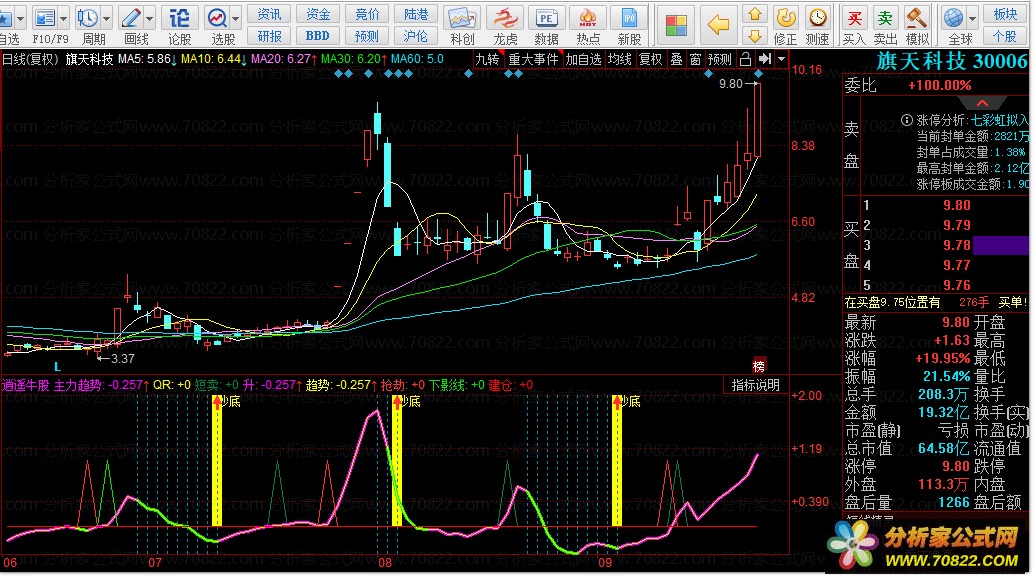The width and height of the screenshot is (1035, 577).
Task: Toggle 九转 indicator on chart
Action: pyautogui.click(x=488, y=59)
